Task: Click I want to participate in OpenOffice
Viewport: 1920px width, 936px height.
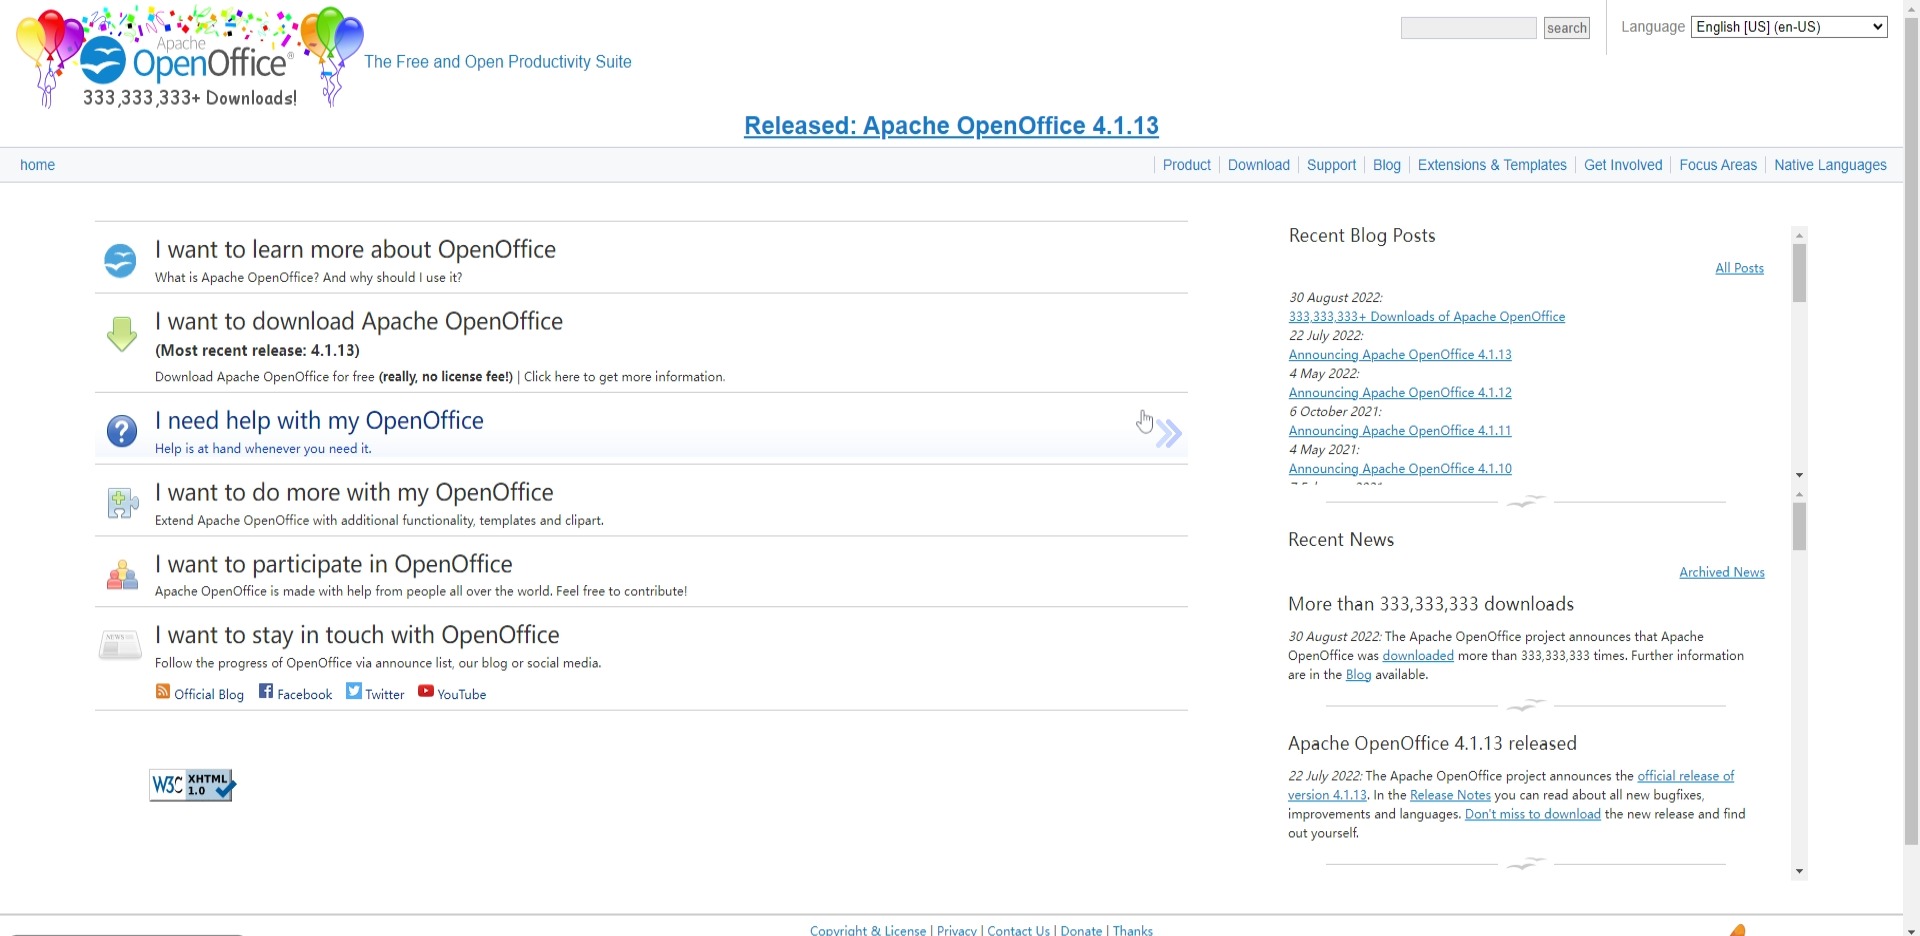Action: pos(334,564)
